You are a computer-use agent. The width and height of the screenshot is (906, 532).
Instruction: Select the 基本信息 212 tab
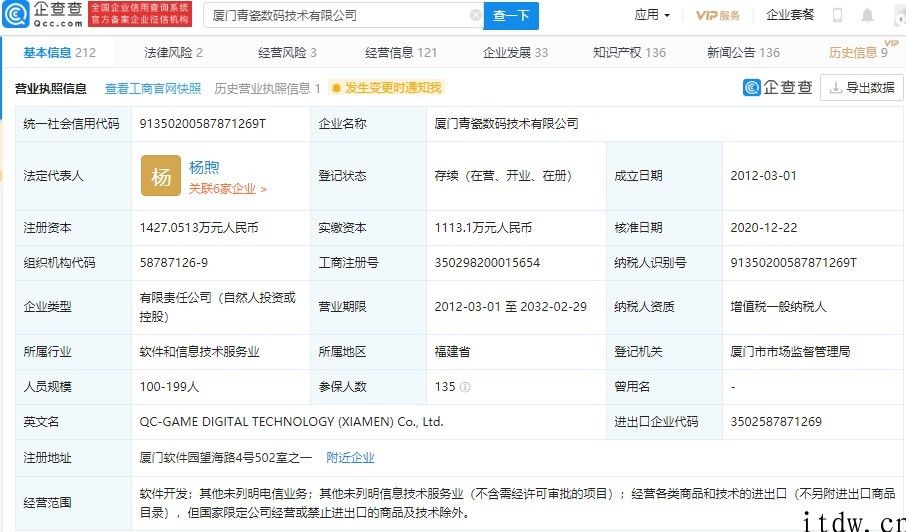(60, 53)
